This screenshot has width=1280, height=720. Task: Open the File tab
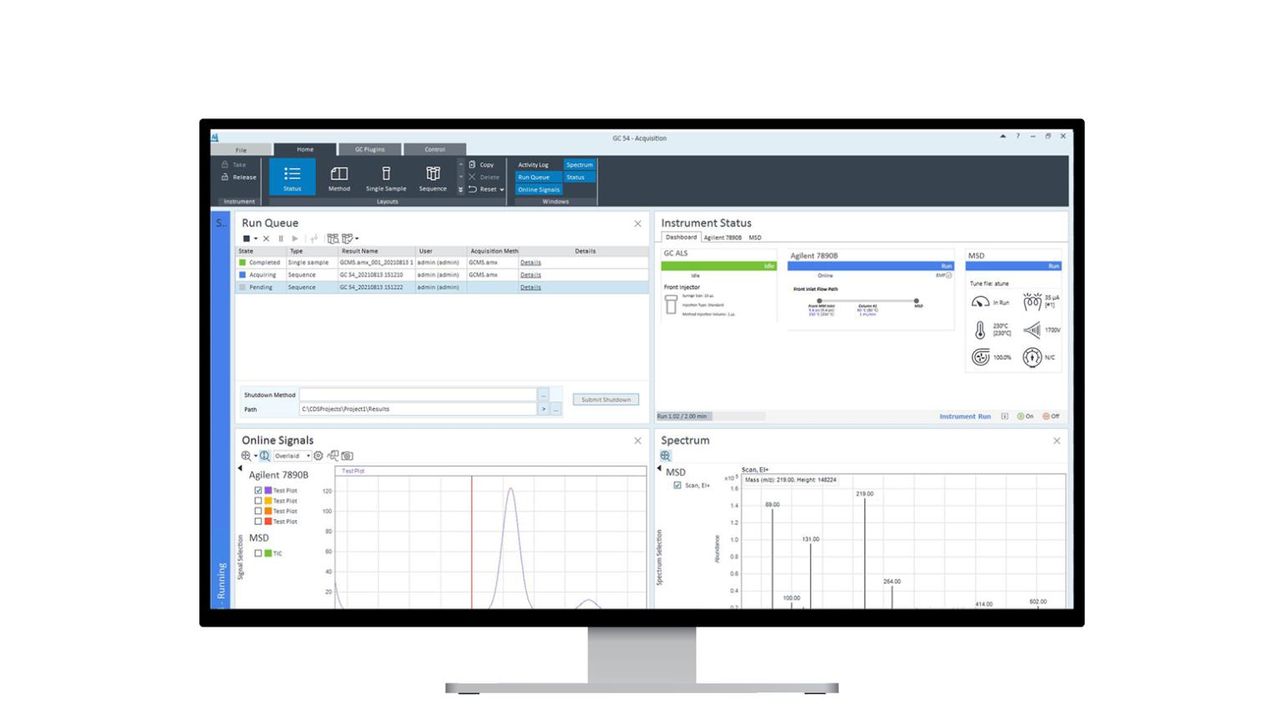[x=241, y=150]
